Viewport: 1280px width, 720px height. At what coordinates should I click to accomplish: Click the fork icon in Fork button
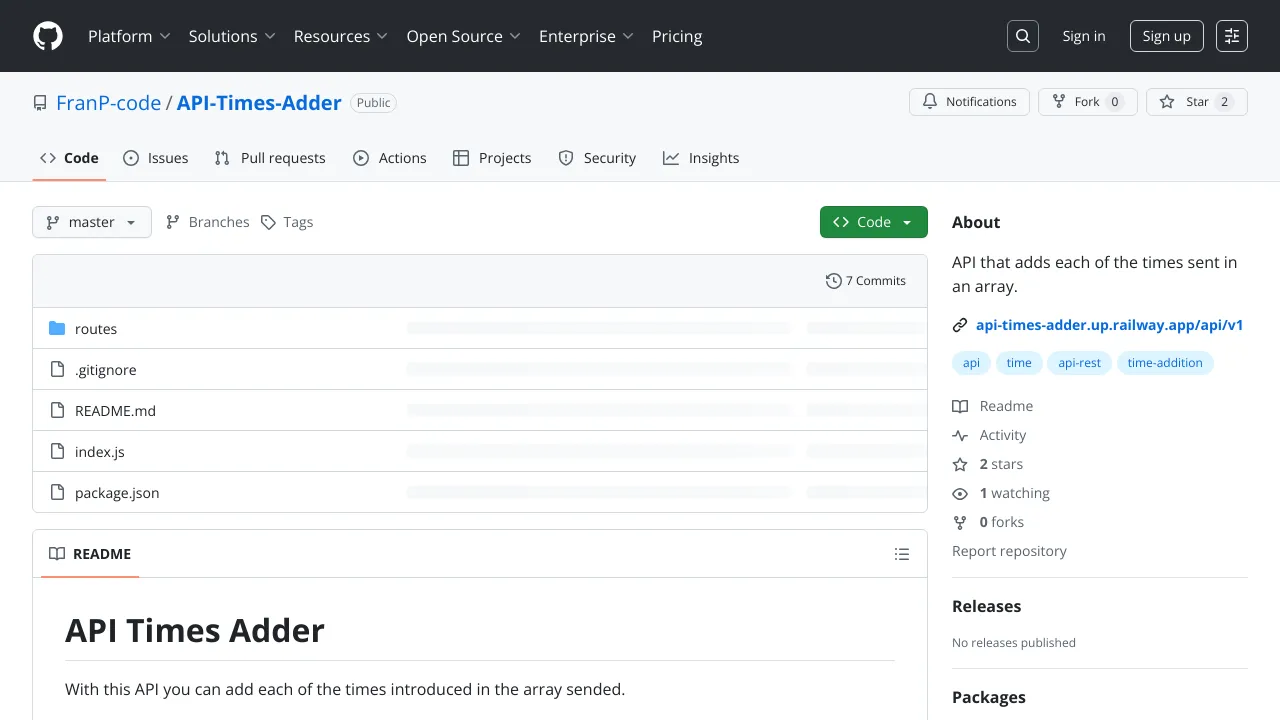(x=1059, y=102)
